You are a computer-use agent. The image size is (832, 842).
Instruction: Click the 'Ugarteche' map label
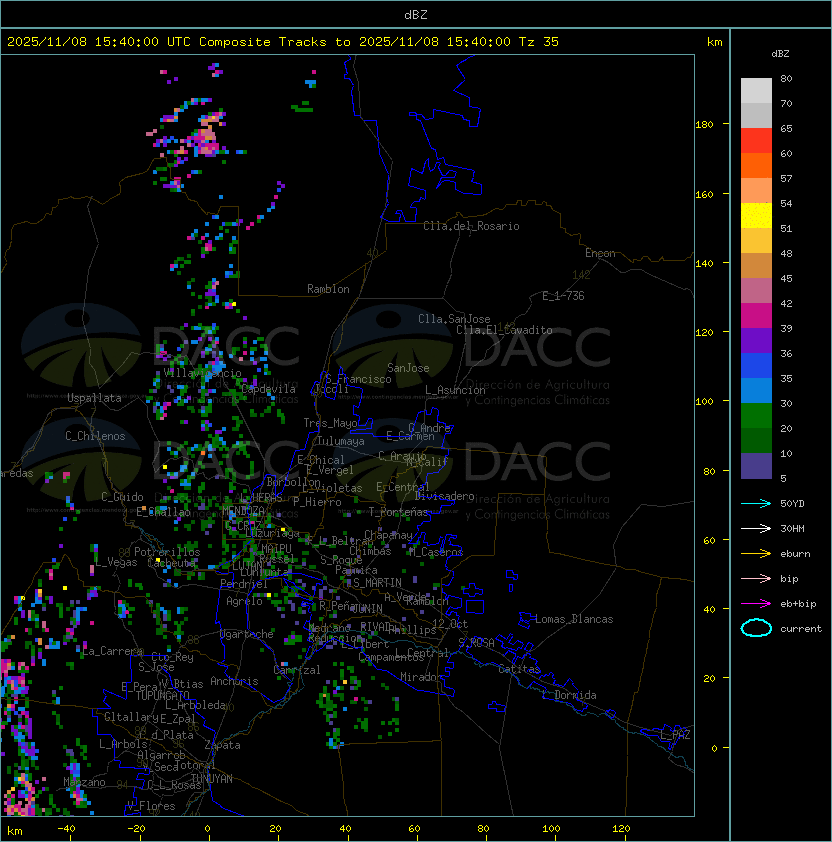pos(247,634)
